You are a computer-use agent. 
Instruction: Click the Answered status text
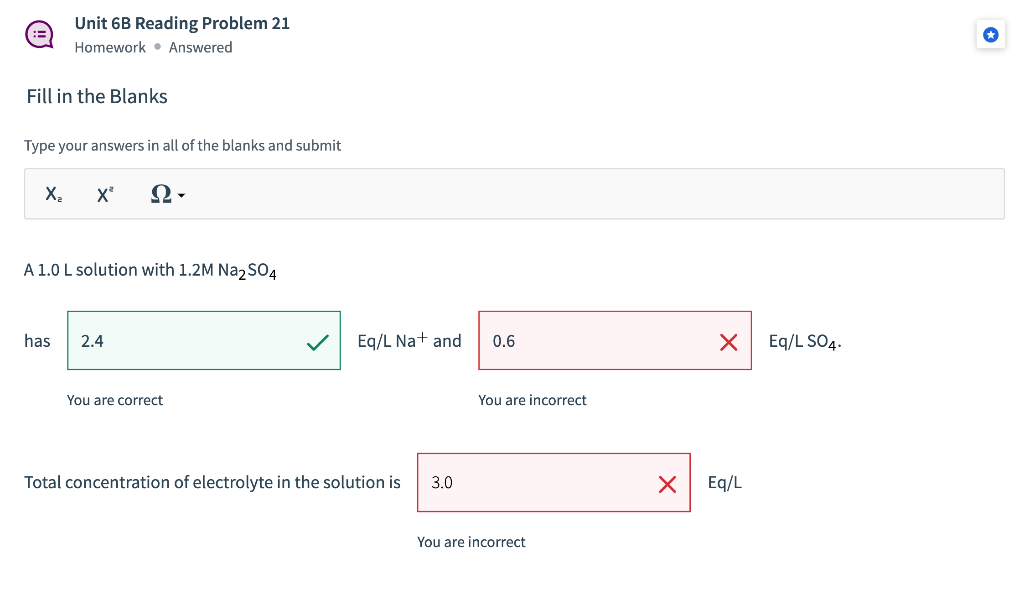200,48
